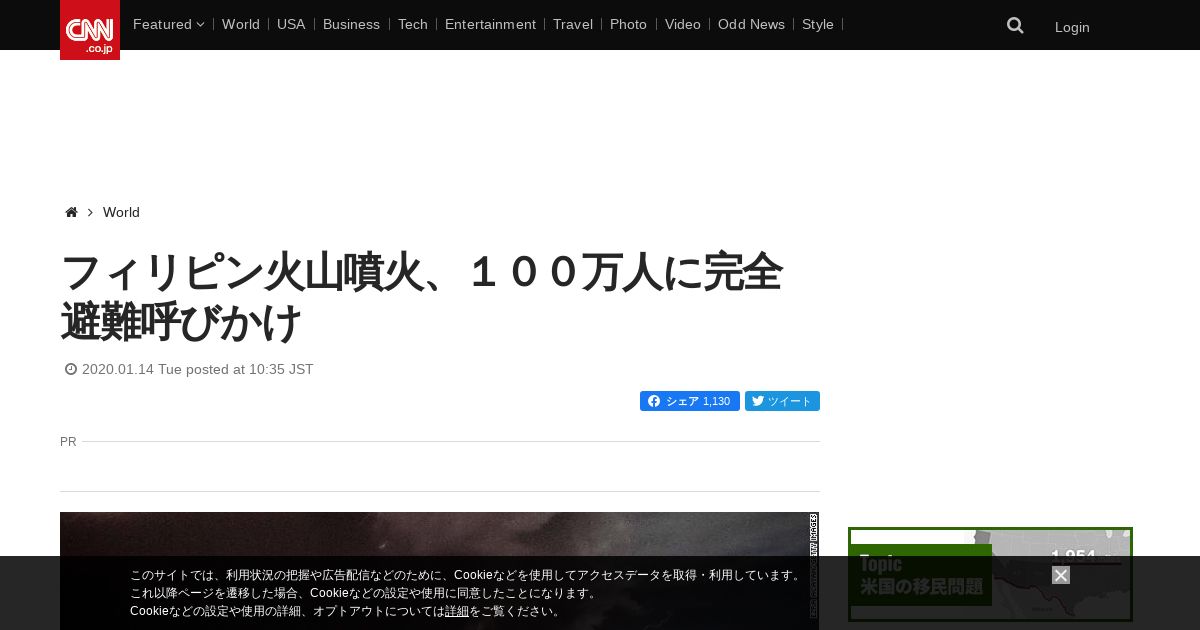
Task: Expand the Featured dropdown menu
Action: point(168,24)
